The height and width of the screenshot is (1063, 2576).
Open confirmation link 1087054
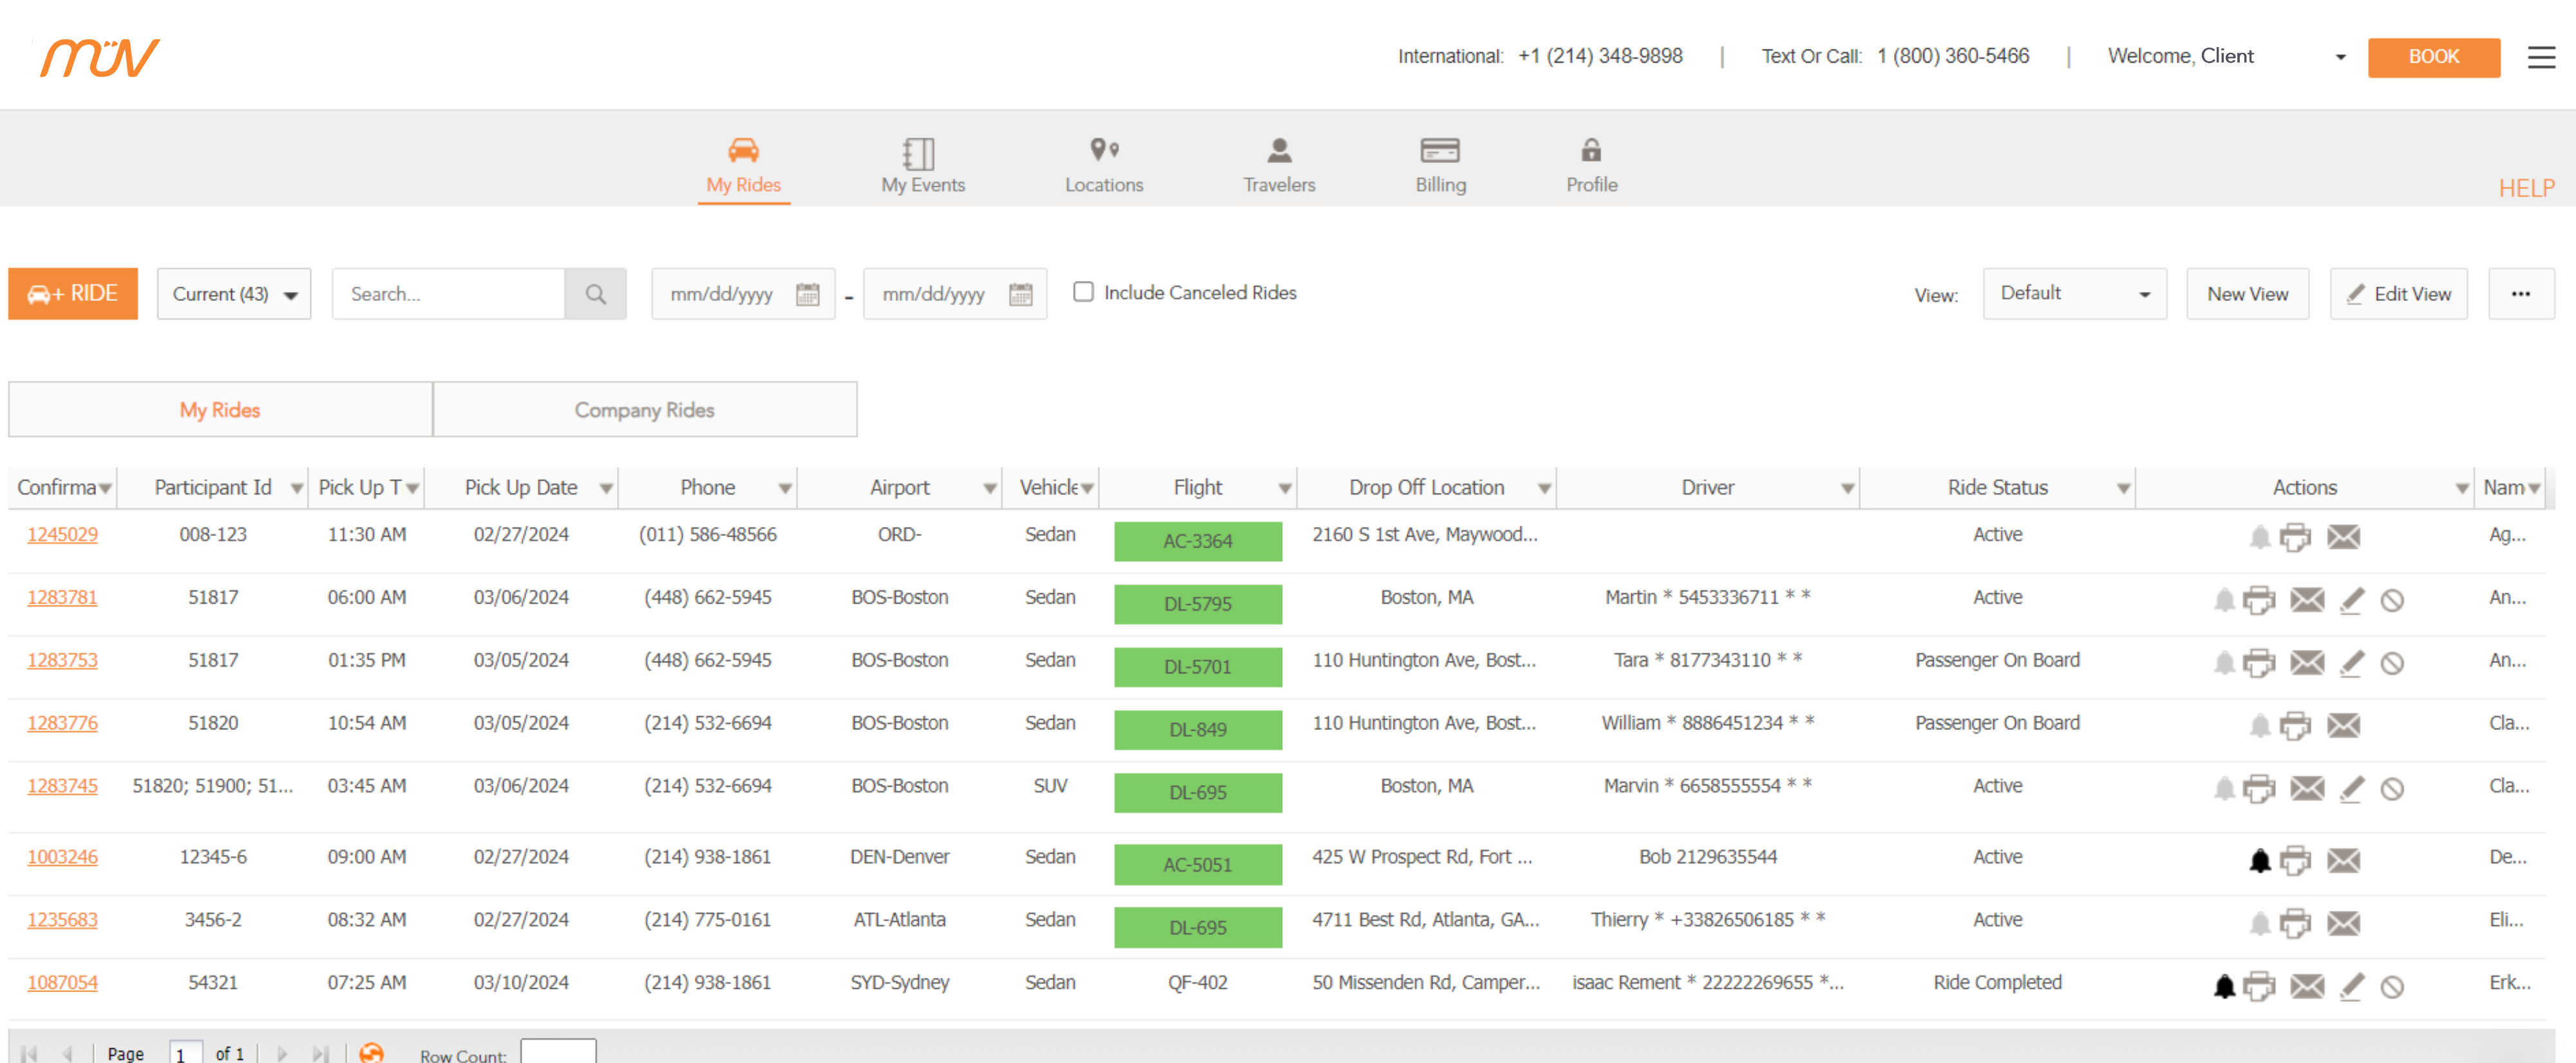coord(62,983)
